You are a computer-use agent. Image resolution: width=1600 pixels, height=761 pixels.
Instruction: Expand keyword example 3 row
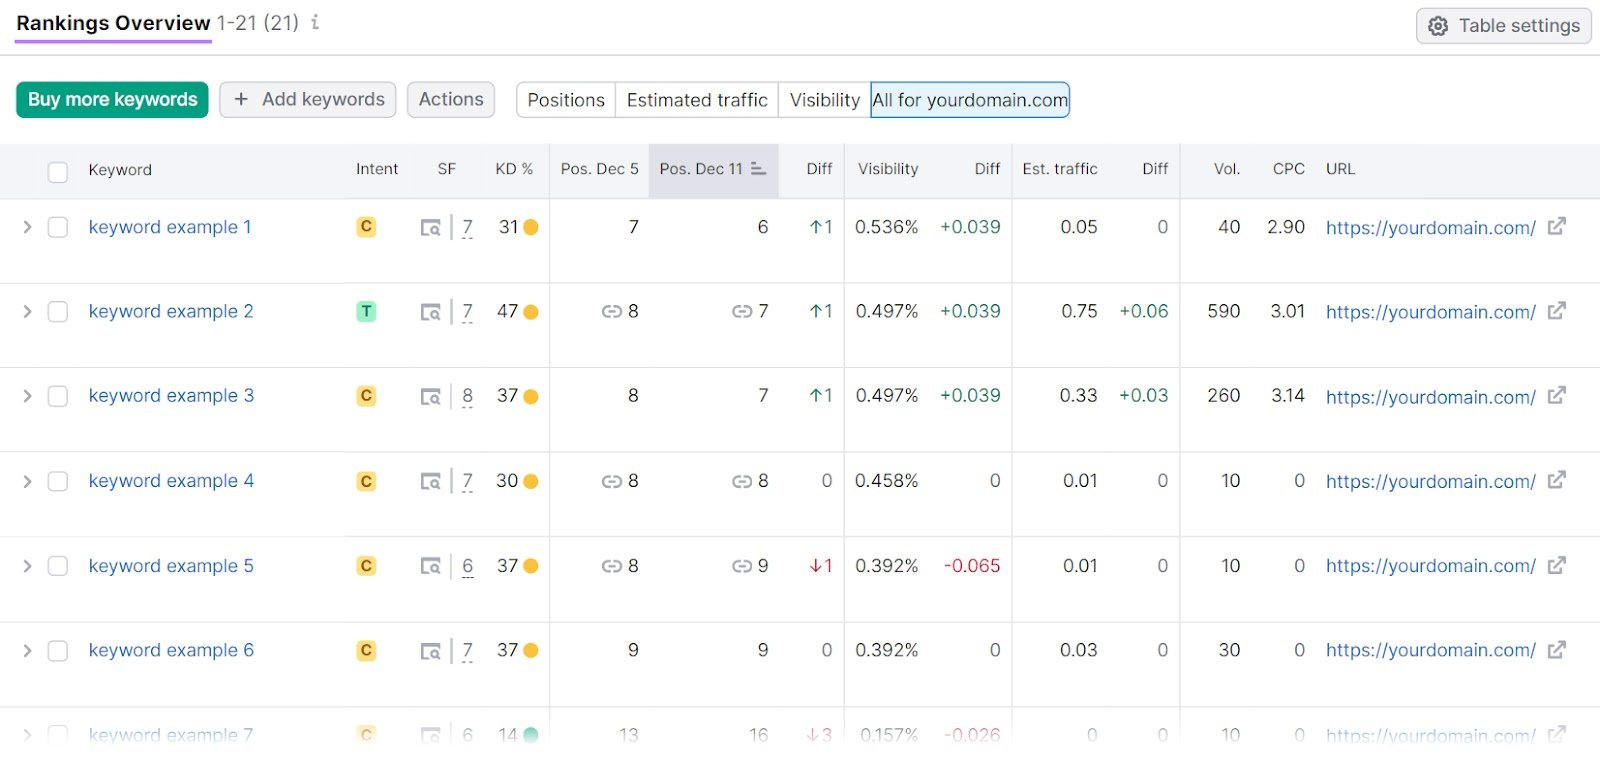pyautogui.click(x=27, y=397)
